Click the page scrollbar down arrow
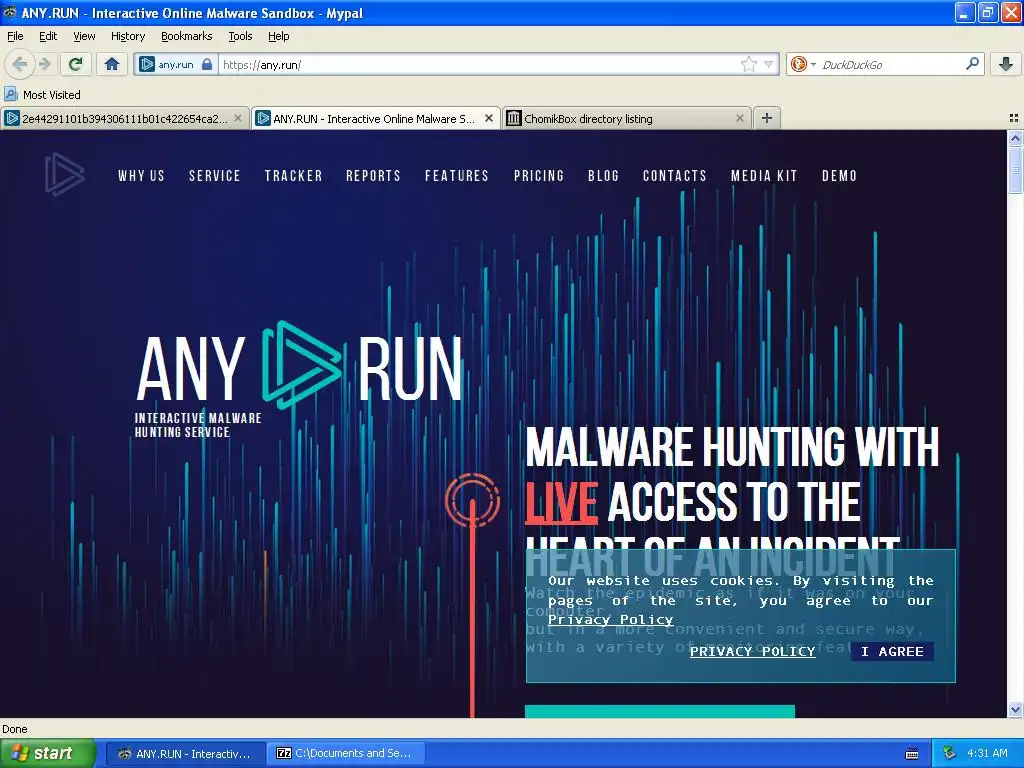Screen dimensions: 1024x768 point(1015,709)
